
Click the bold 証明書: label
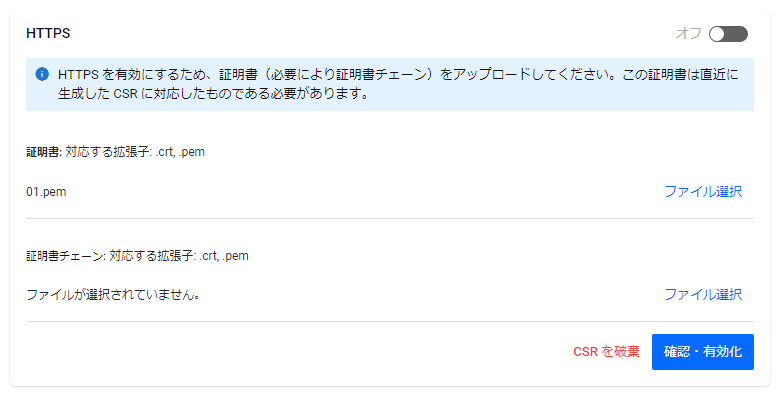click(44, 152)
